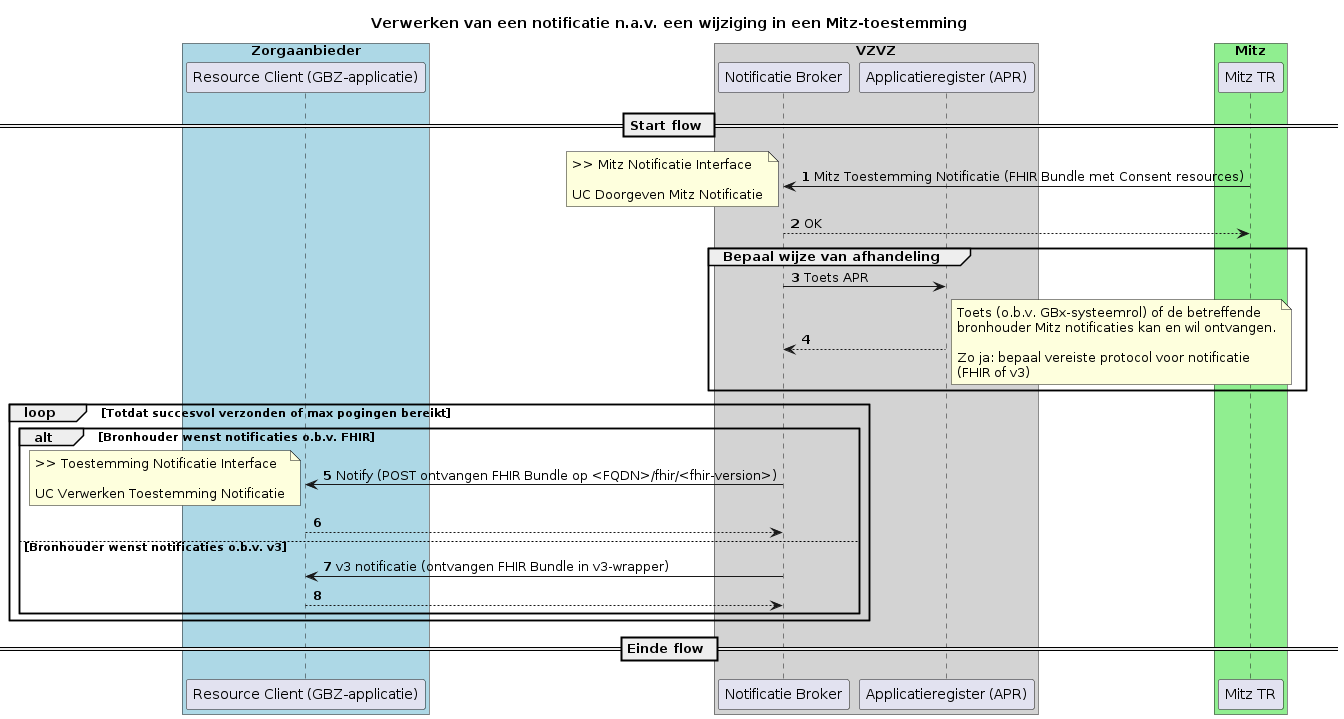Select the Zorgaanbieder participant header
Image resolution: width=1344 pixels, height=719 pixels.
305,48
